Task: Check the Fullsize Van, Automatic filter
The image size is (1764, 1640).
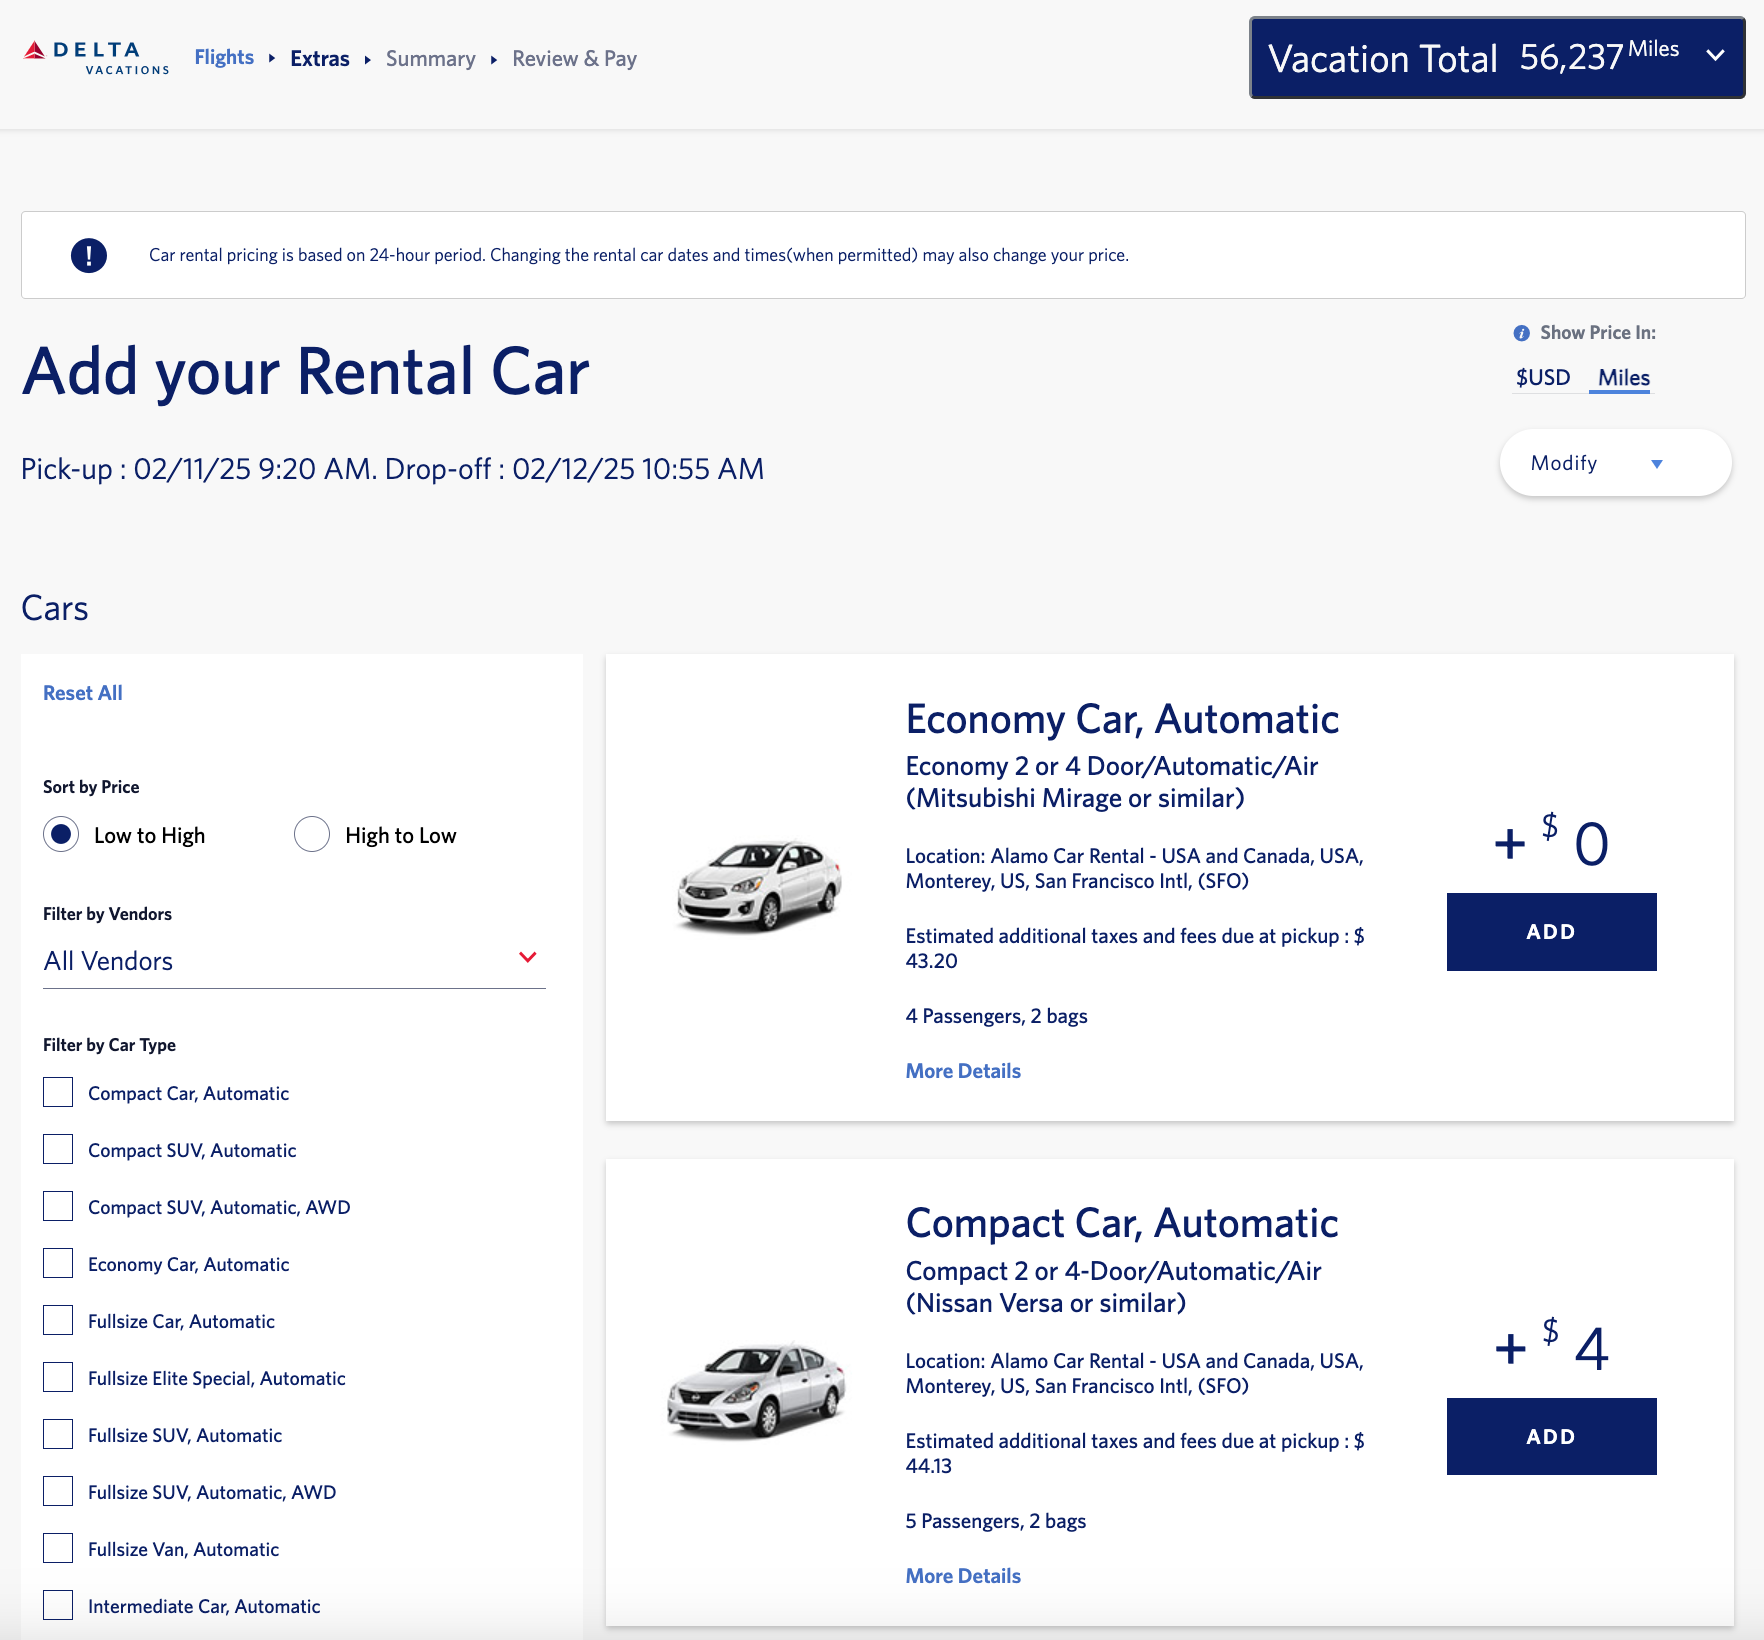Action: 57,1548
